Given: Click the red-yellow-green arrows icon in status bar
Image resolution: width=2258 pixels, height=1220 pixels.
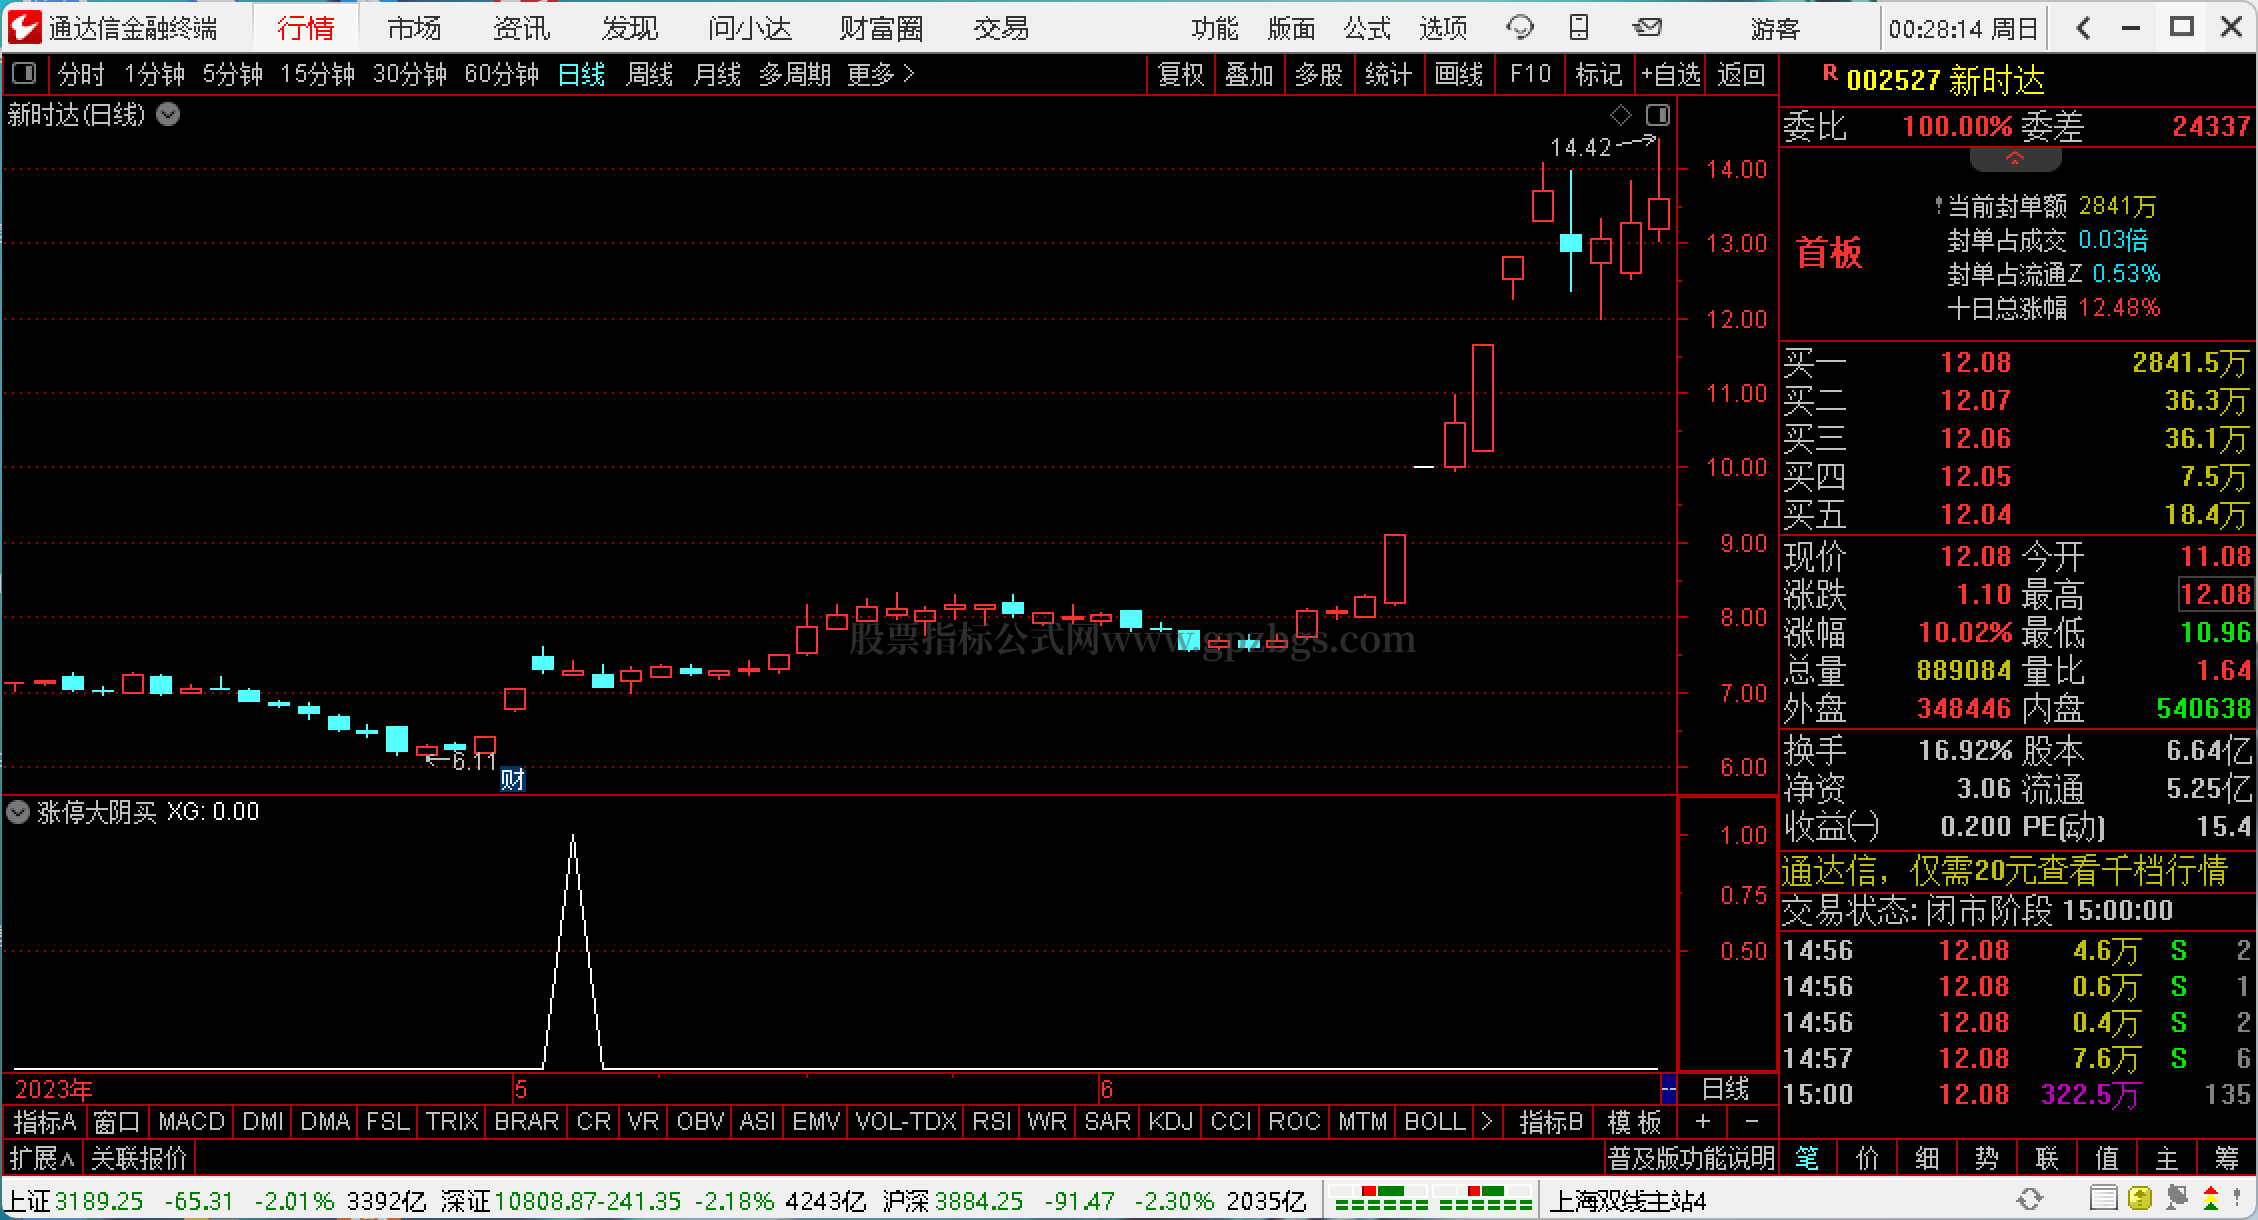Looking at the screenshot, I should coord(2211,1198).
